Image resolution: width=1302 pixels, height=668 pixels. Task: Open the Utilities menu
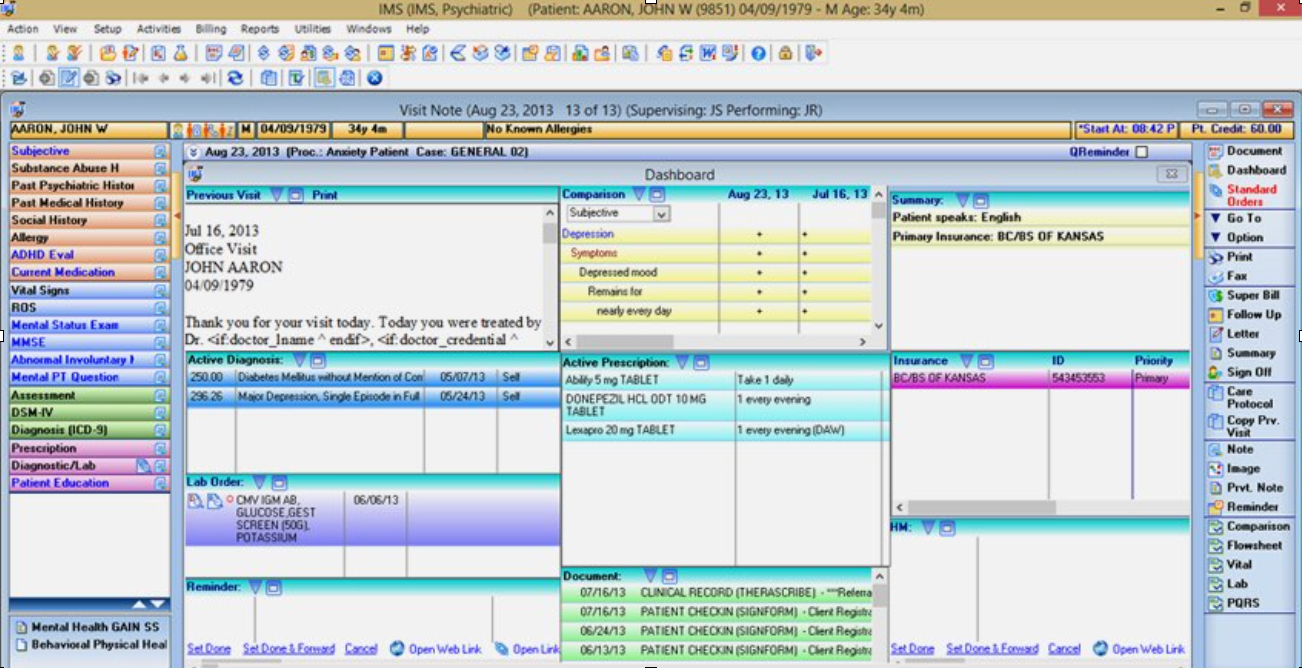click(x=312, y=29)
